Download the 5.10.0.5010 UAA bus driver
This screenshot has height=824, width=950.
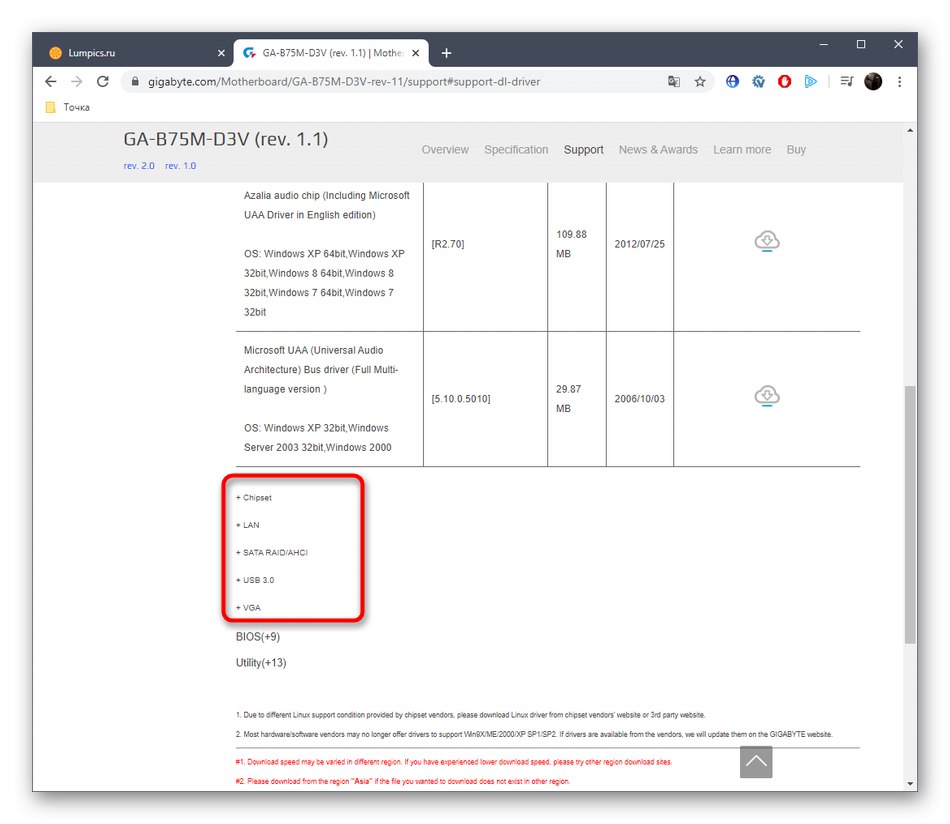[x=767, y=396]
